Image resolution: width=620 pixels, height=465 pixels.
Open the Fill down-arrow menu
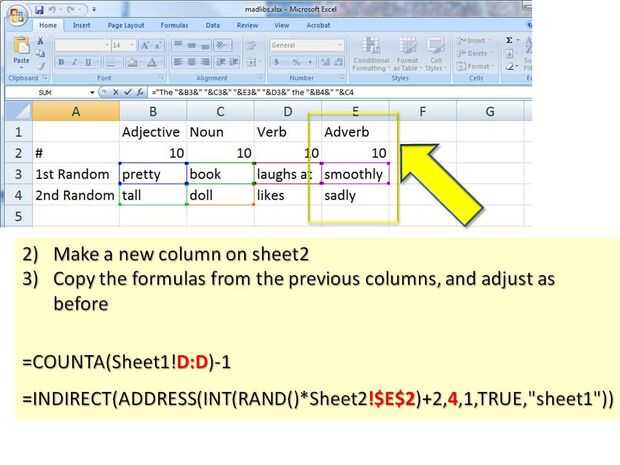pyautogui.click(x=509, y=53)
